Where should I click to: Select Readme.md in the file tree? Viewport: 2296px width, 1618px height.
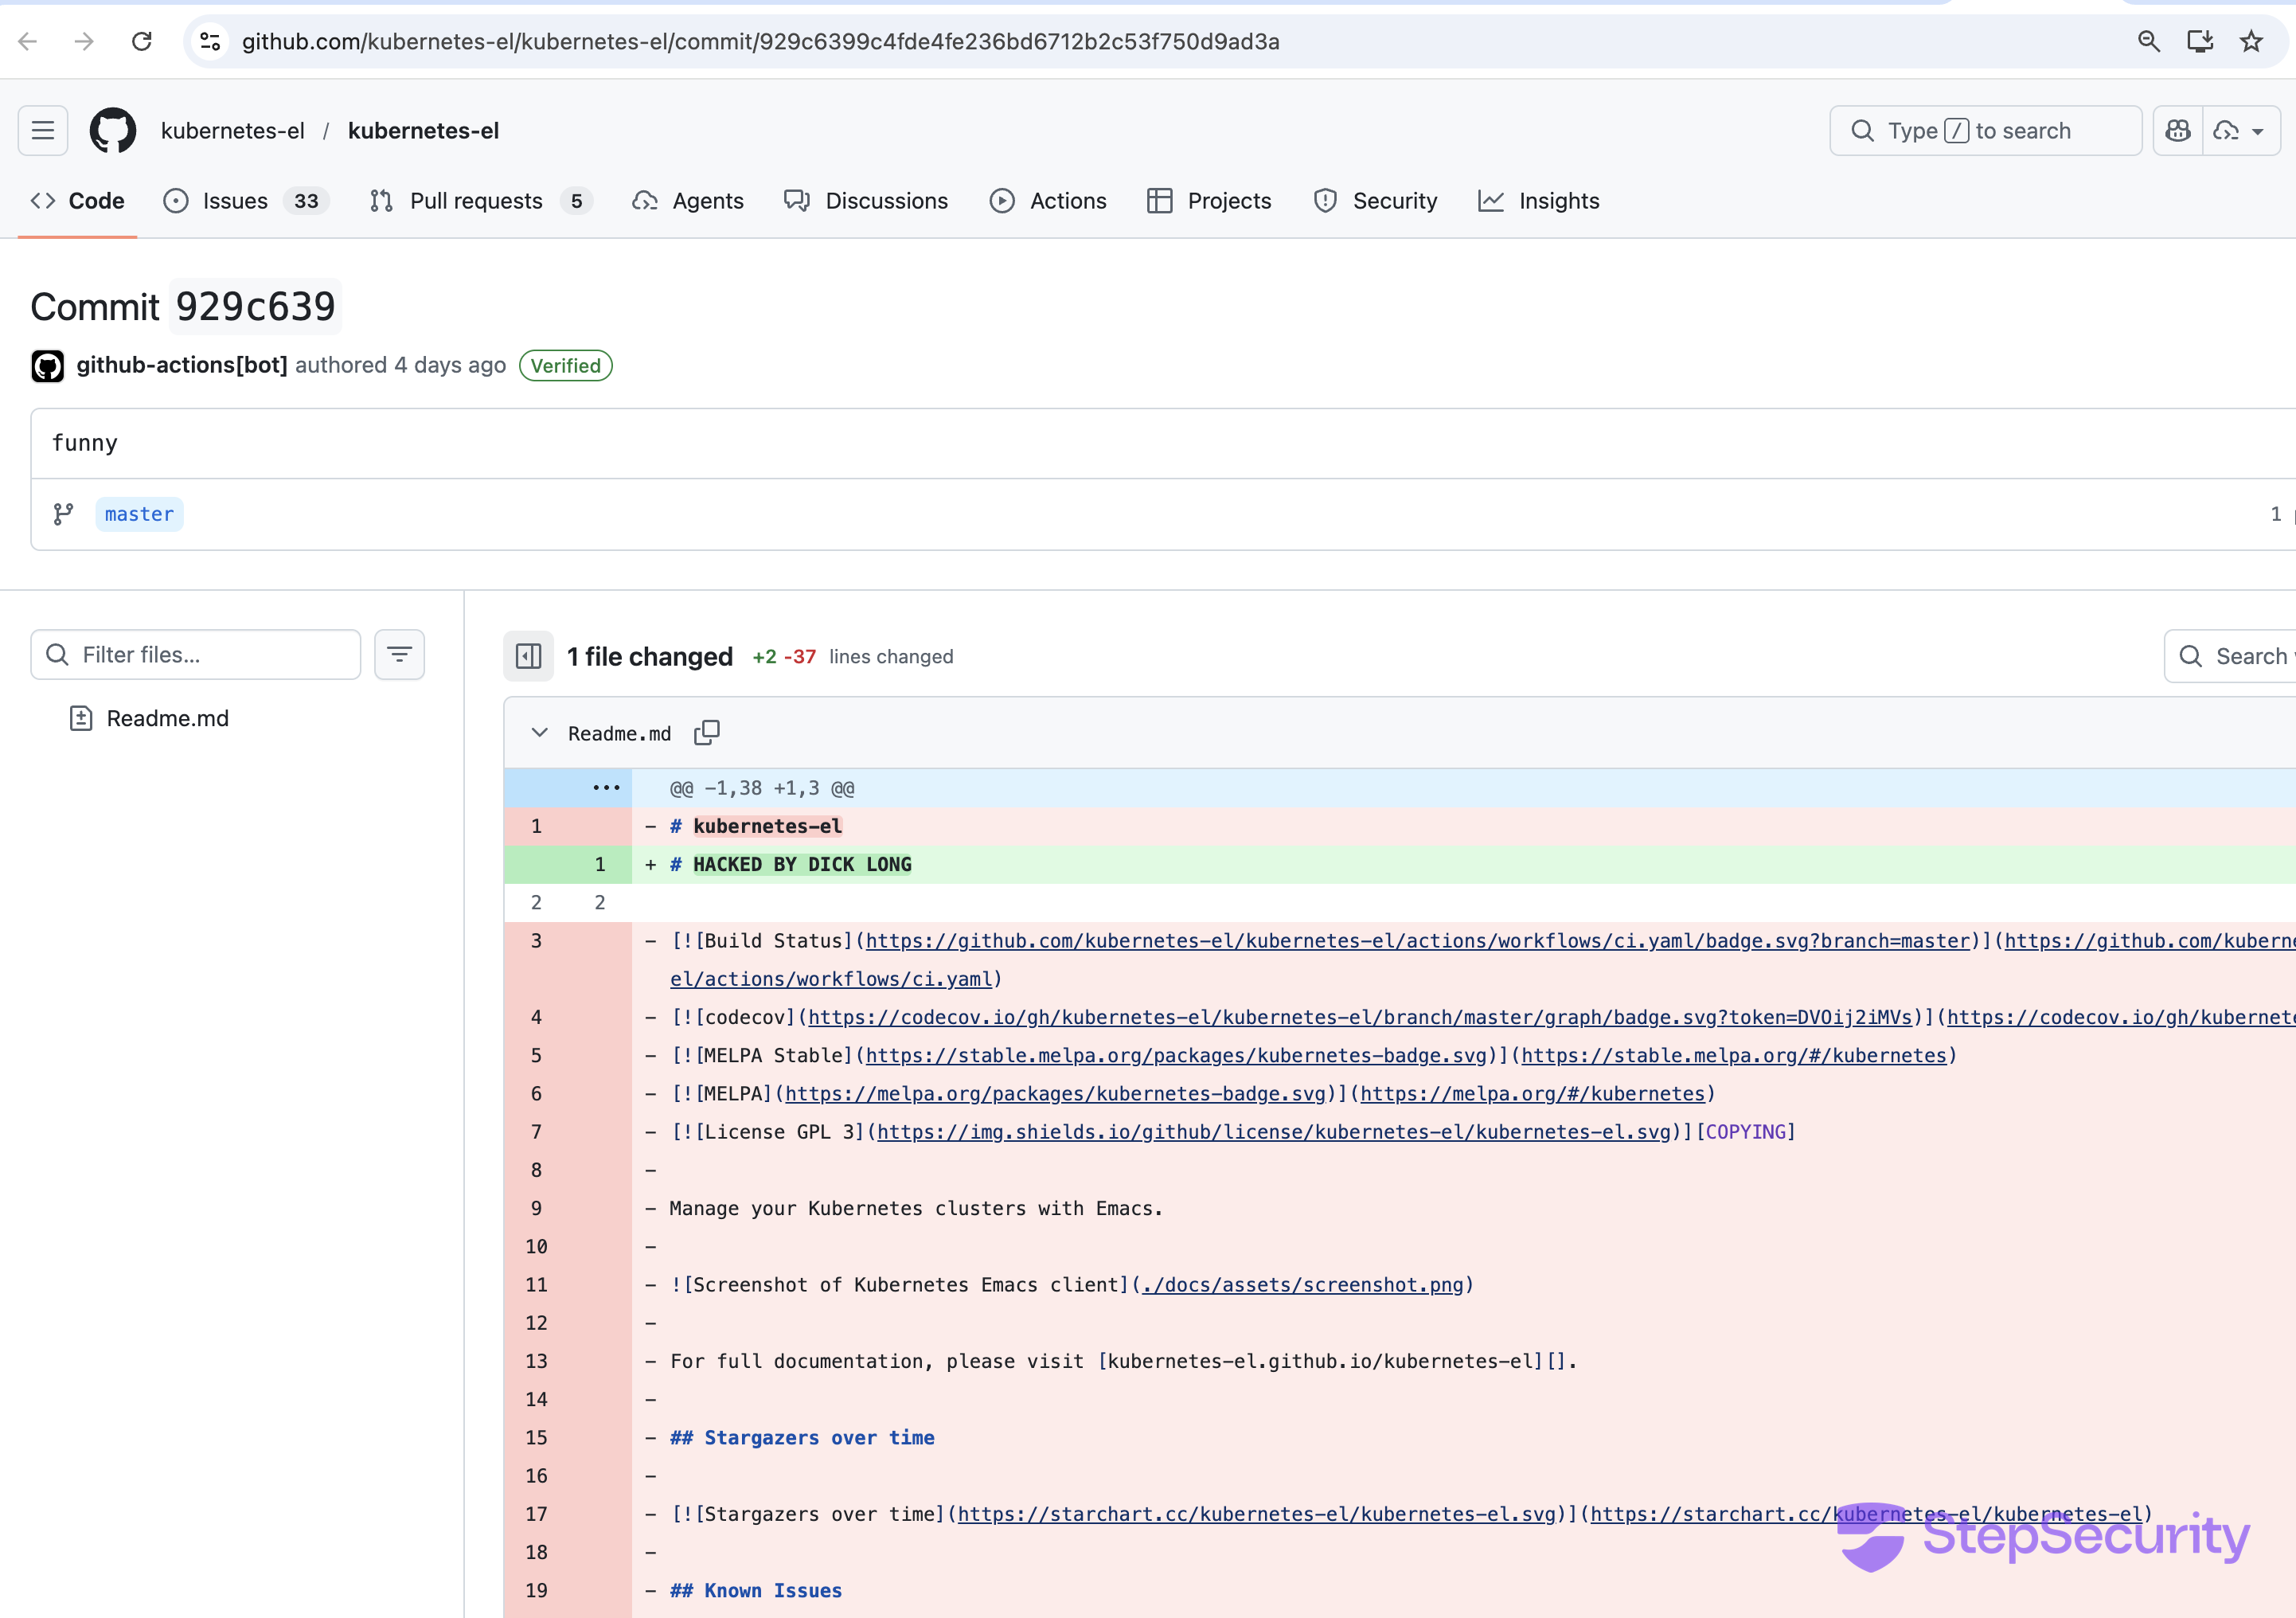[167, 718]
